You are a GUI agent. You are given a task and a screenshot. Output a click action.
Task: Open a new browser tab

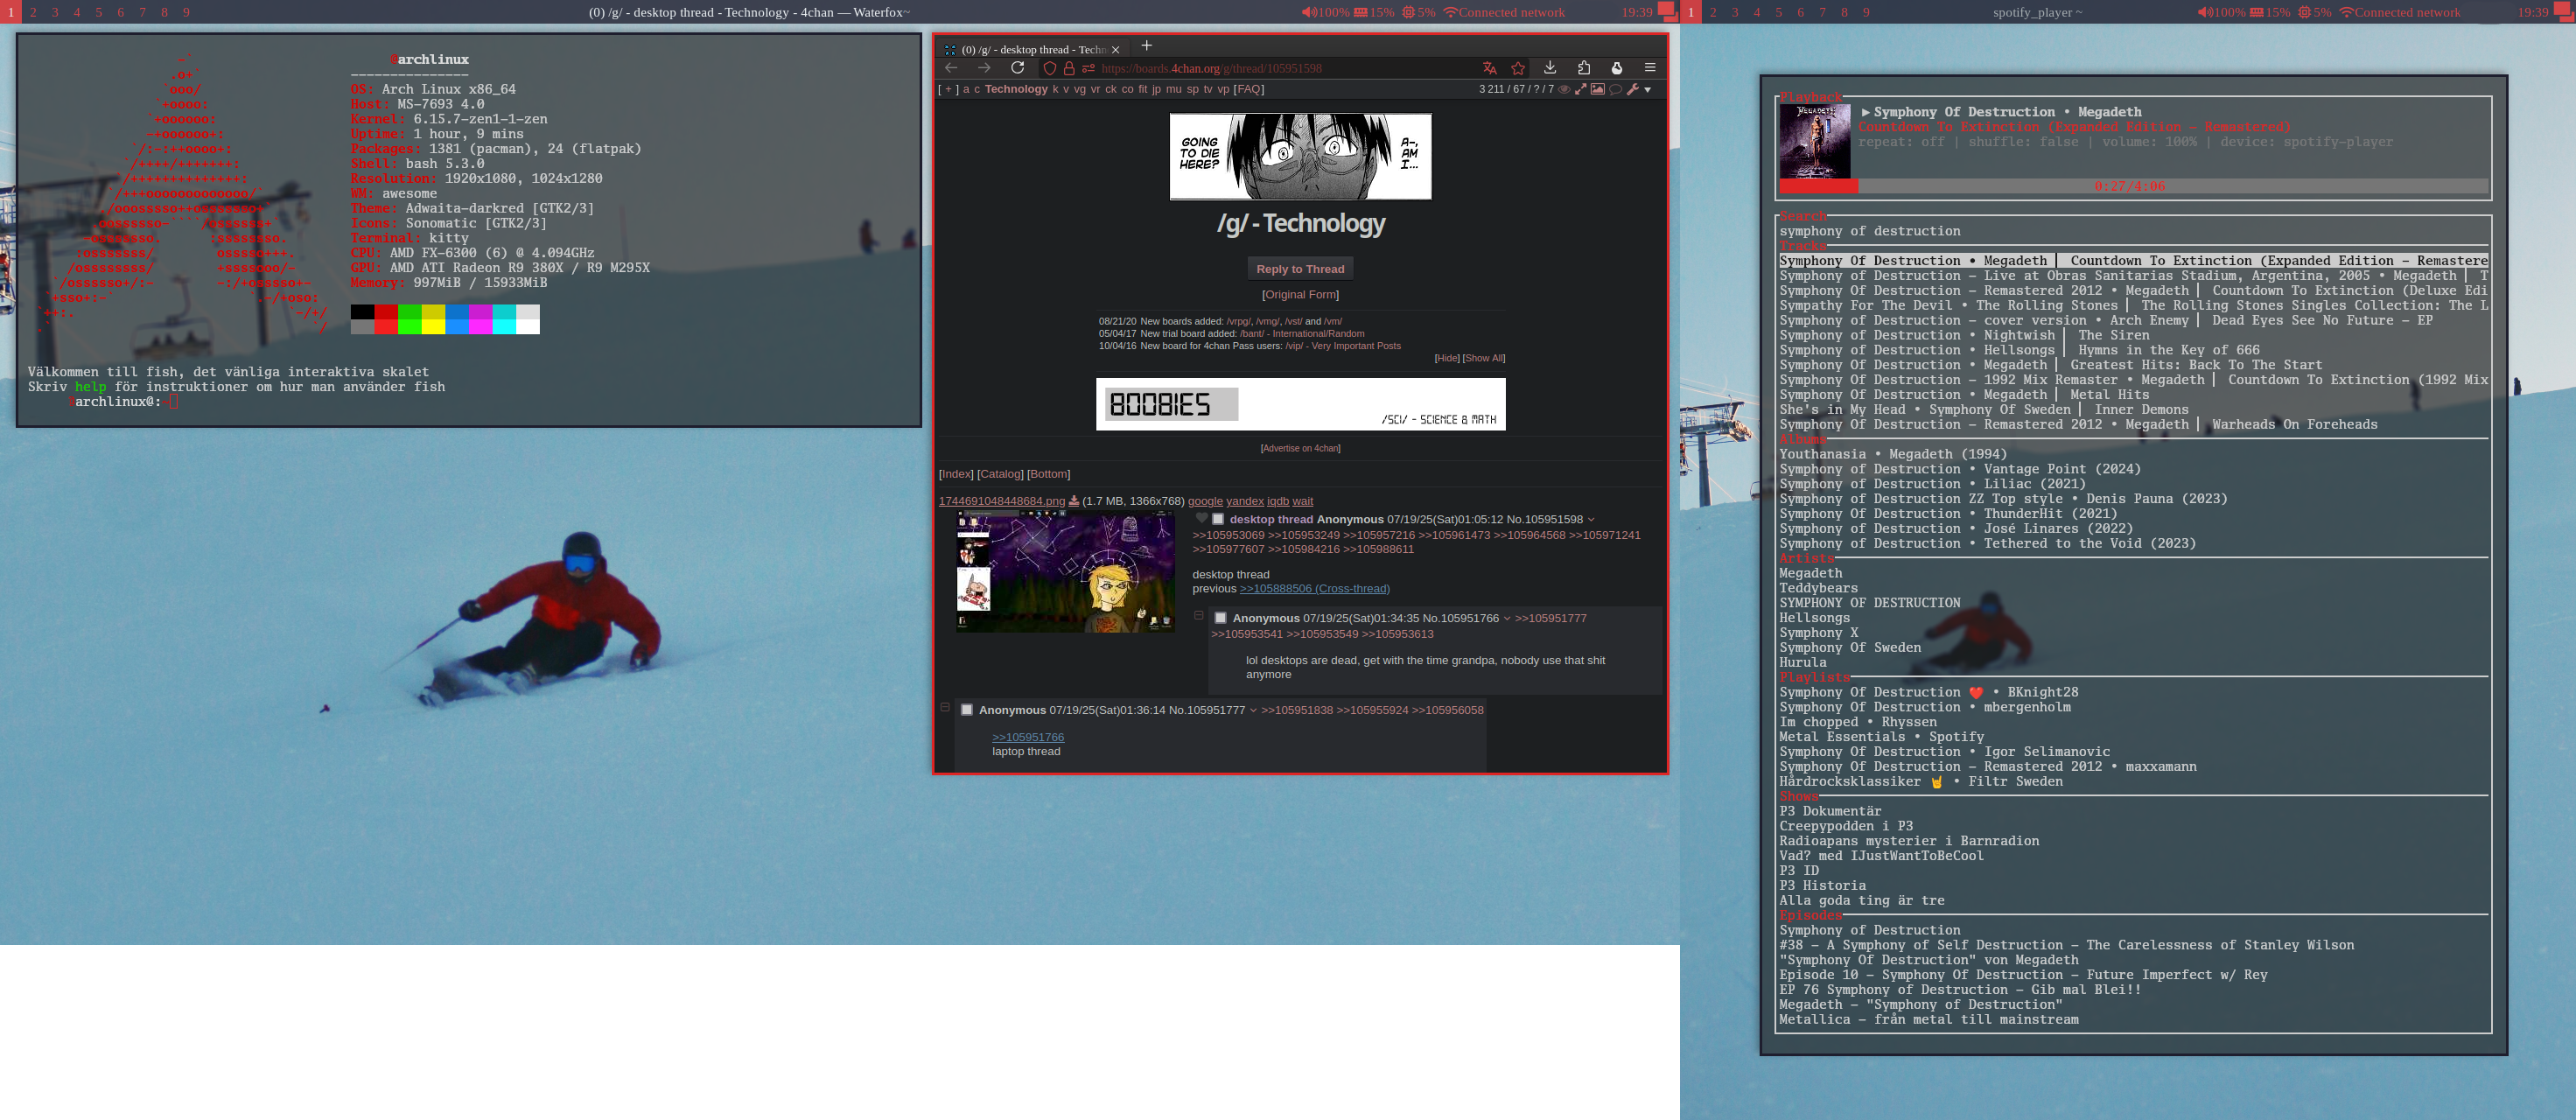coord(1146,46)
